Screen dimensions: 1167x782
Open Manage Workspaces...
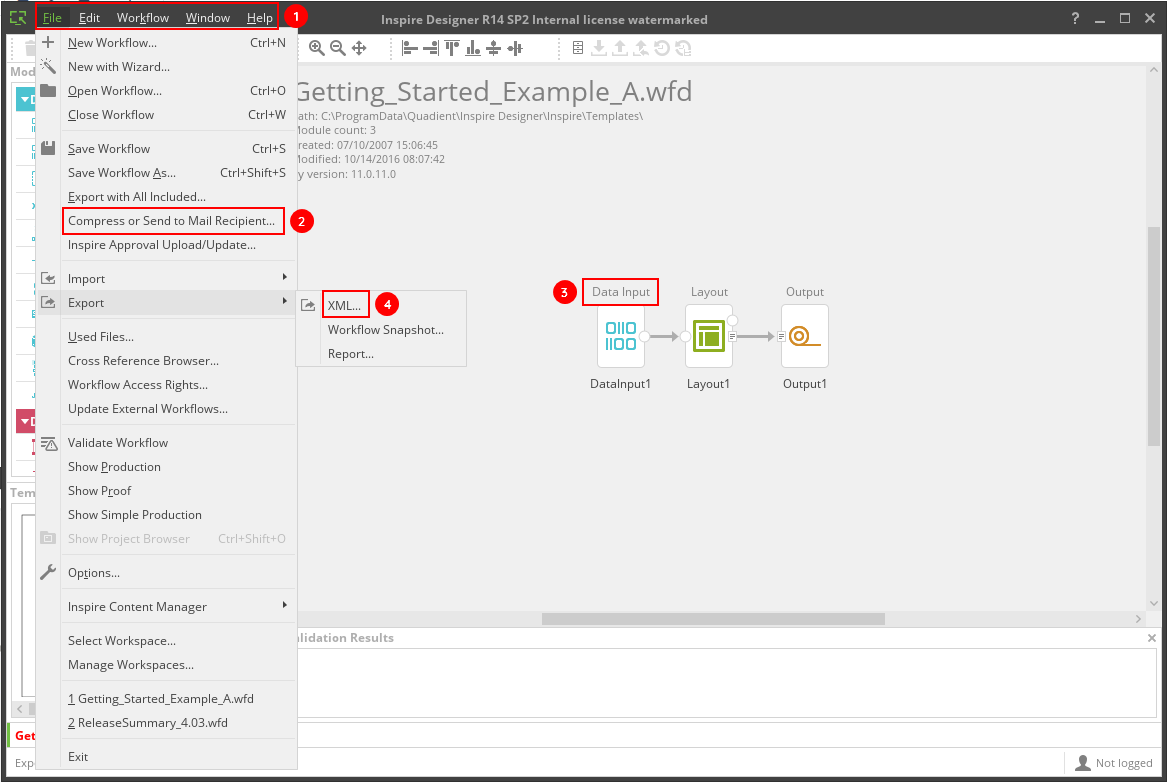click(167, 665)
